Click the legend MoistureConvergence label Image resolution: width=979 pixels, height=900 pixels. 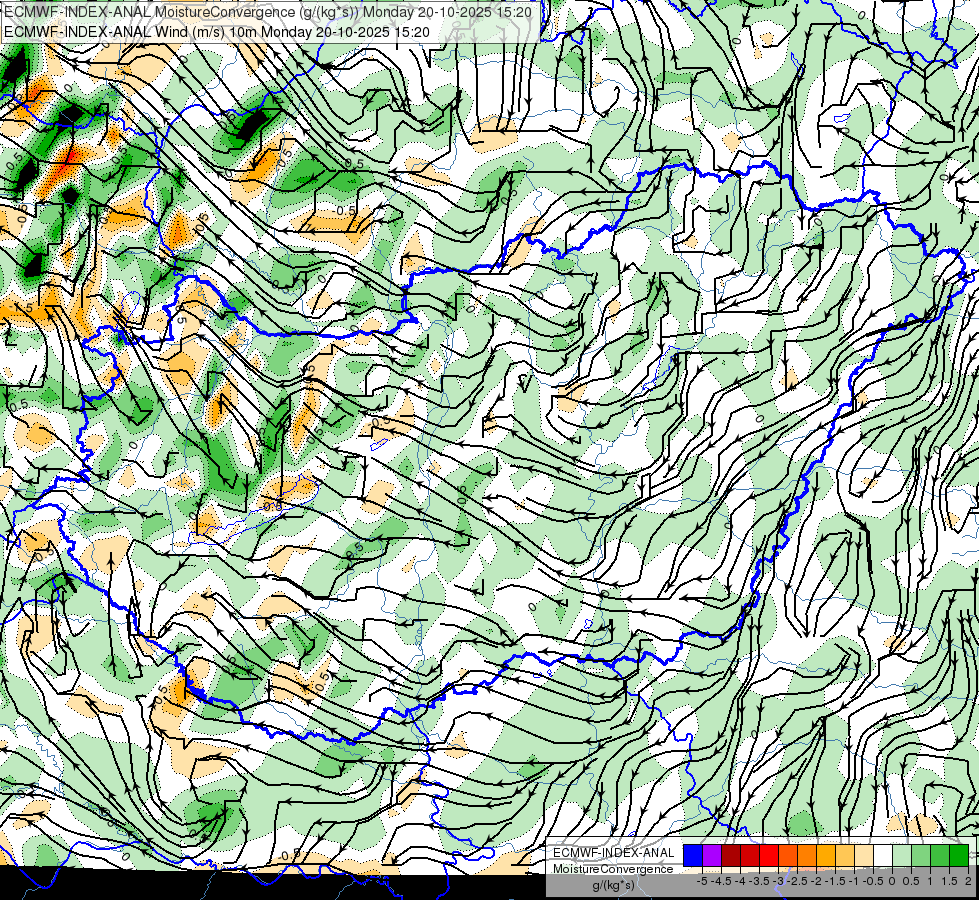click(613, 869)
